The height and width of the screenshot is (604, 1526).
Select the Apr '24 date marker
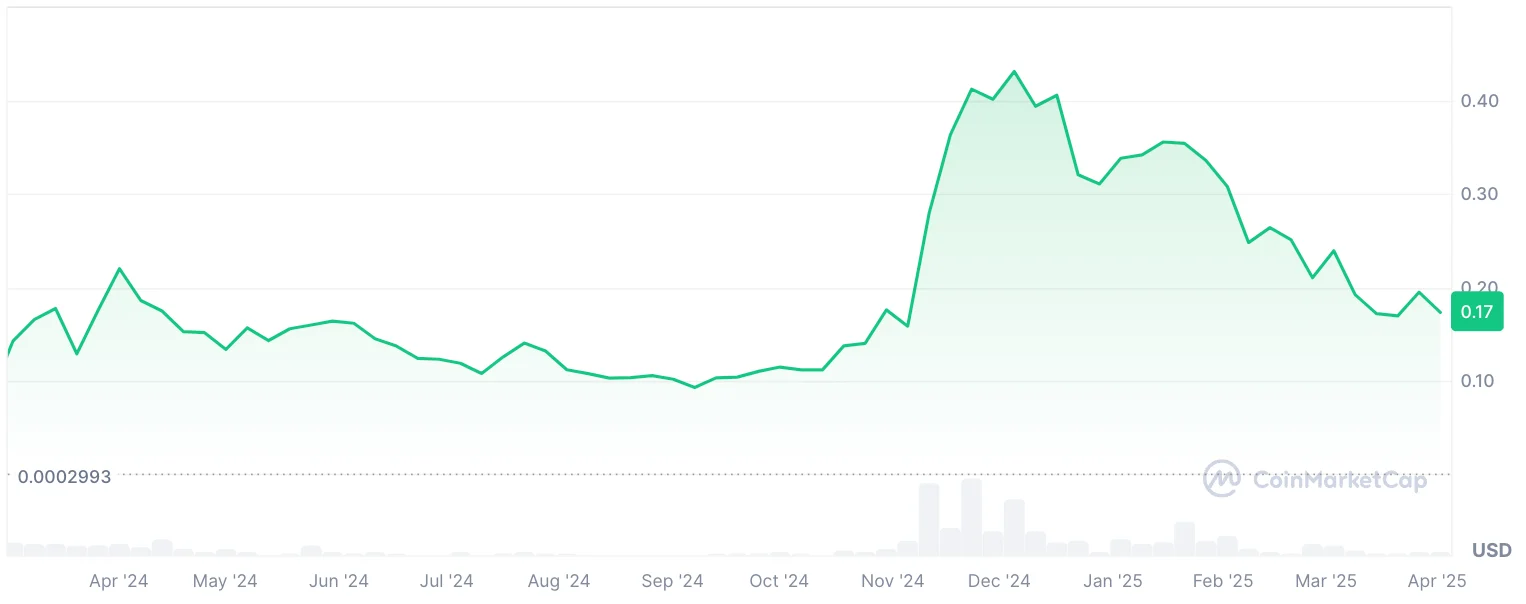[x=119, y=581]
